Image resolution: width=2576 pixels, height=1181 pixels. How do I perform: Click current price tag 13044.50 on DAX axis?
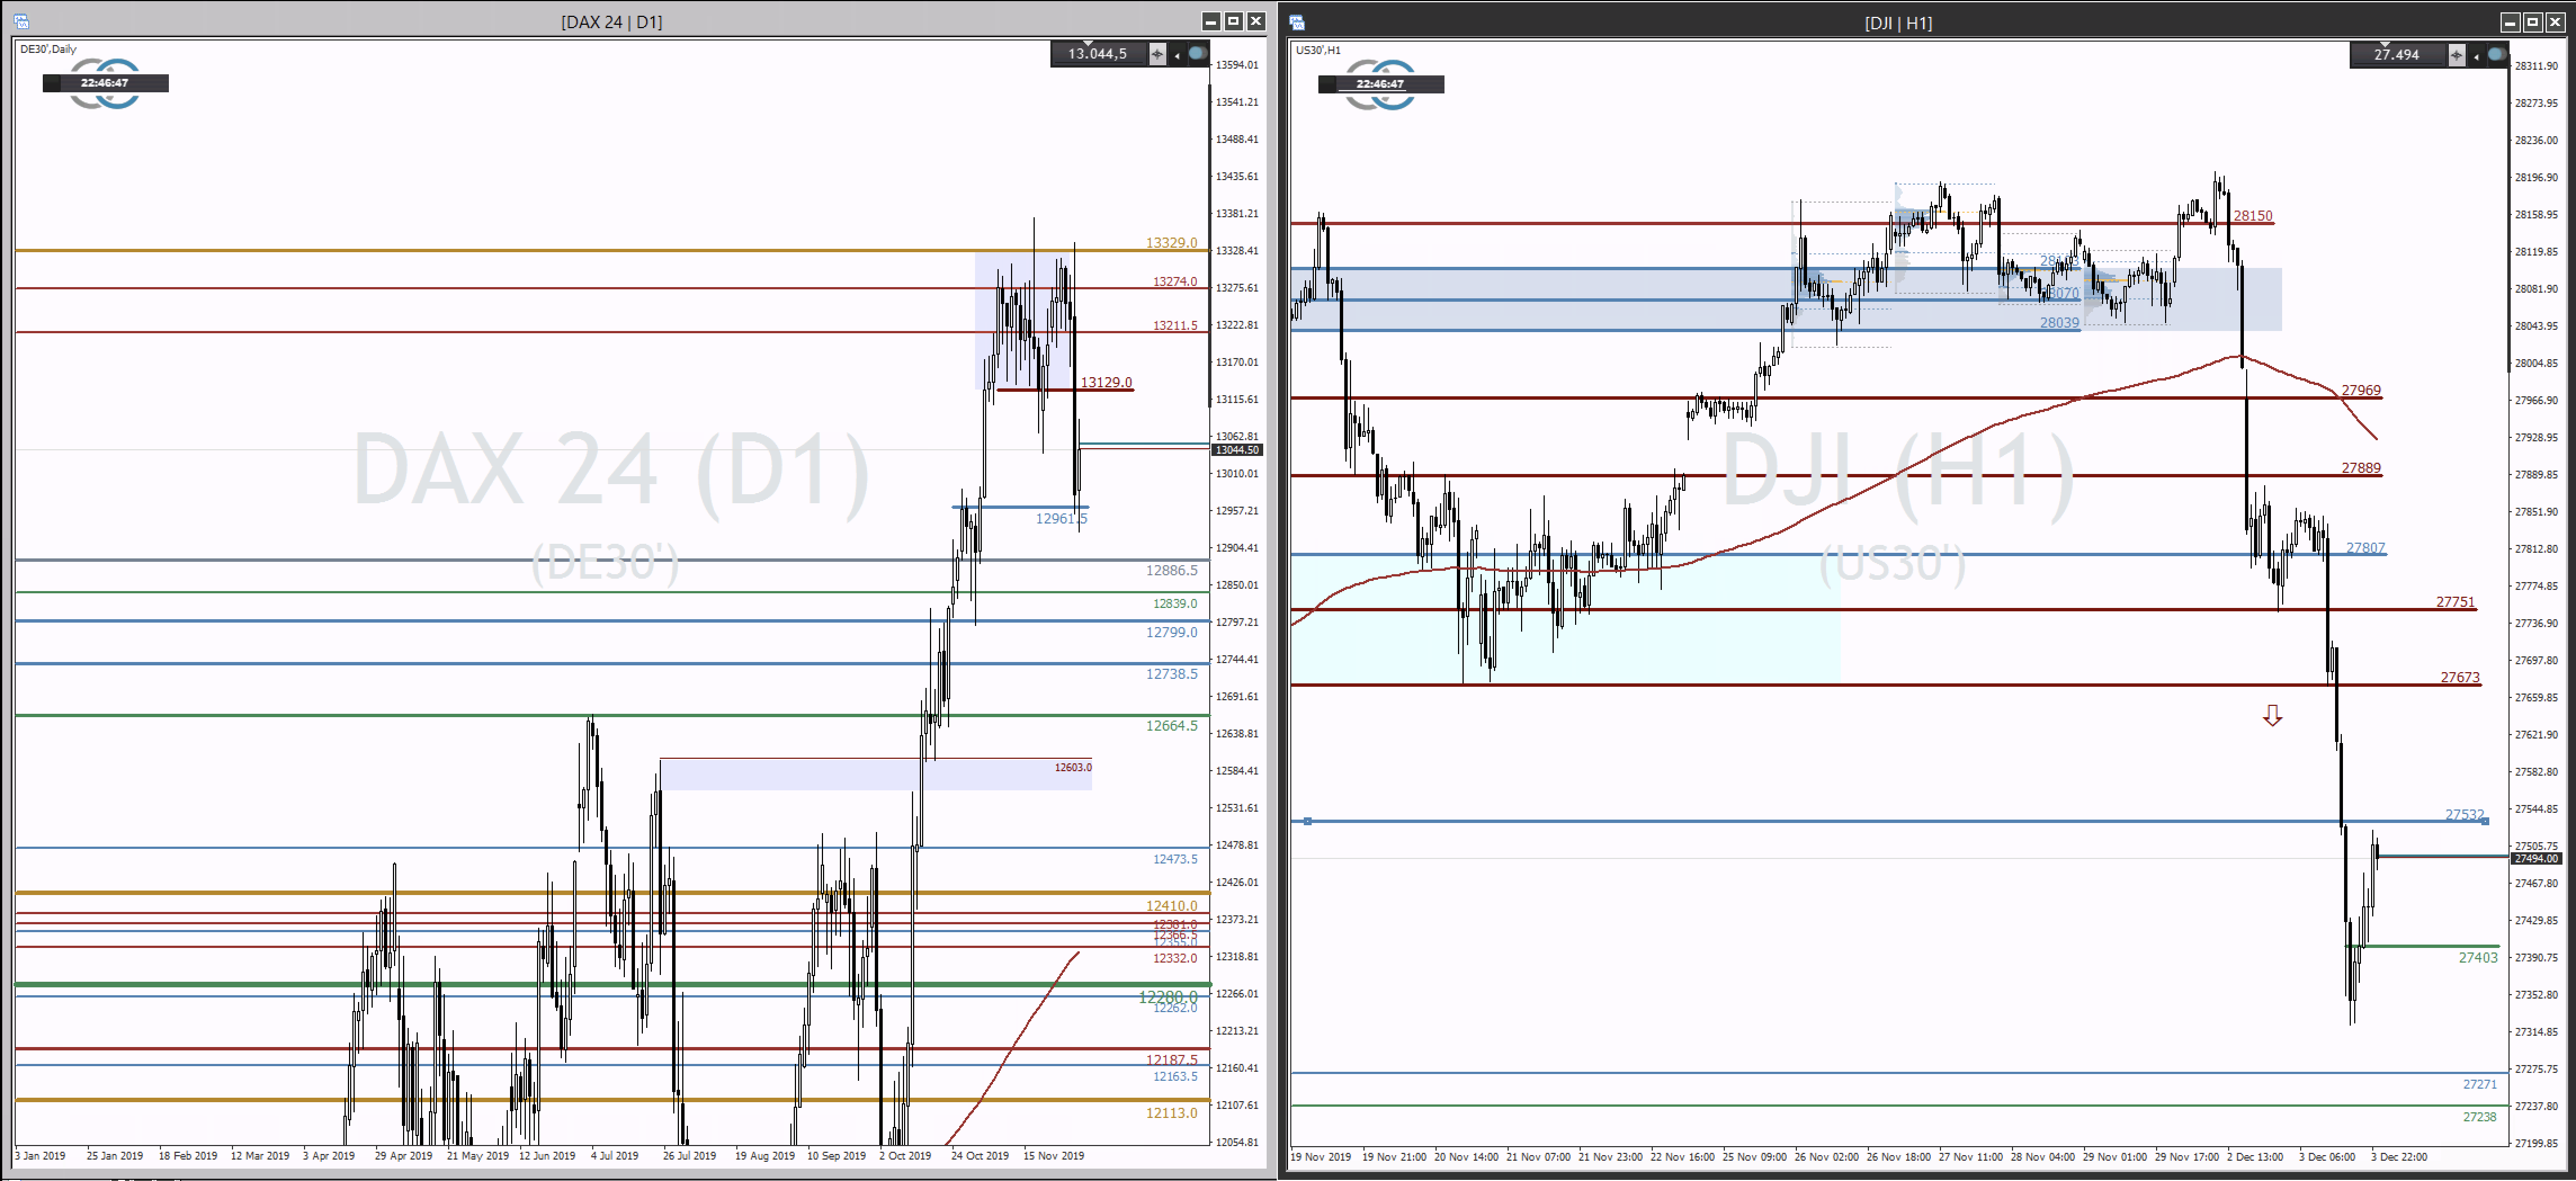(1237, 450)
